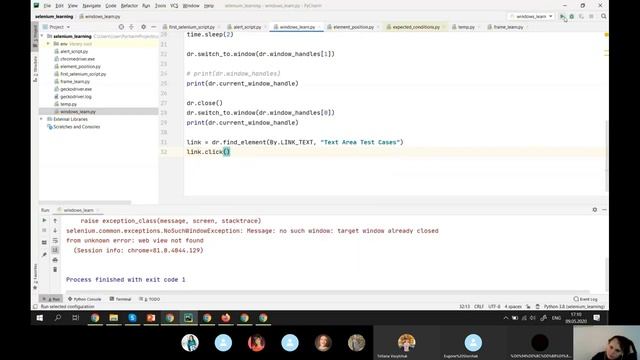640x360 pixels.
Task: Run the windows_learn configuration
Action: (562, 16)
